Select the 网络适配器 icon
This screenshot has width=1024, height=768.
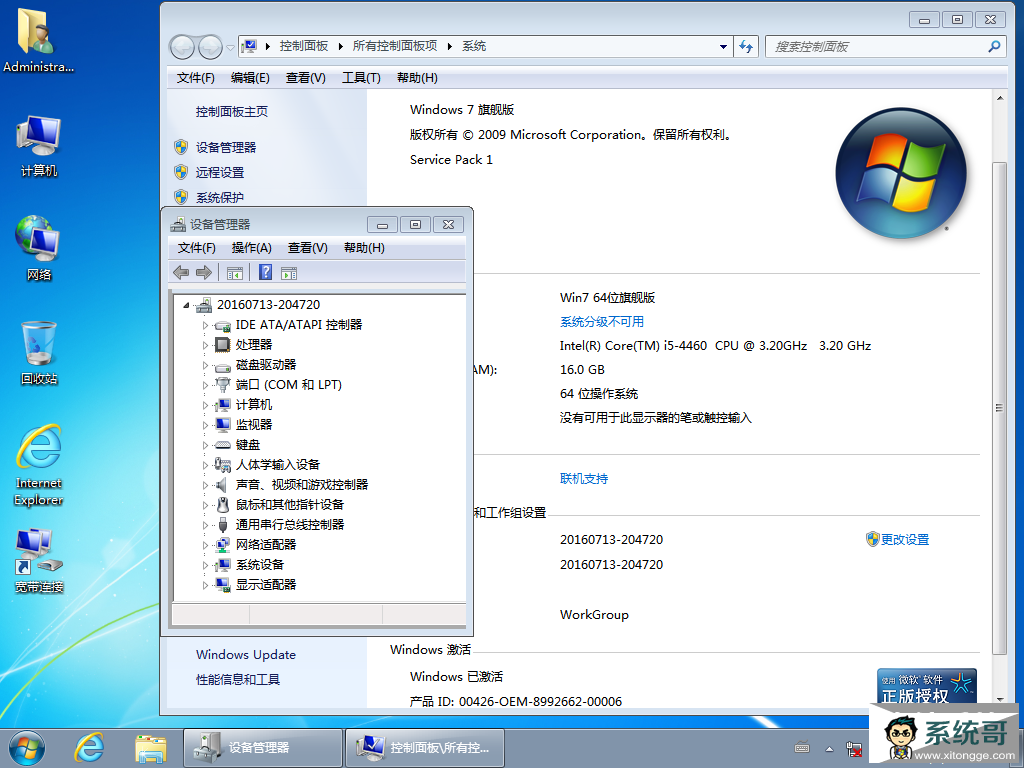223,545
